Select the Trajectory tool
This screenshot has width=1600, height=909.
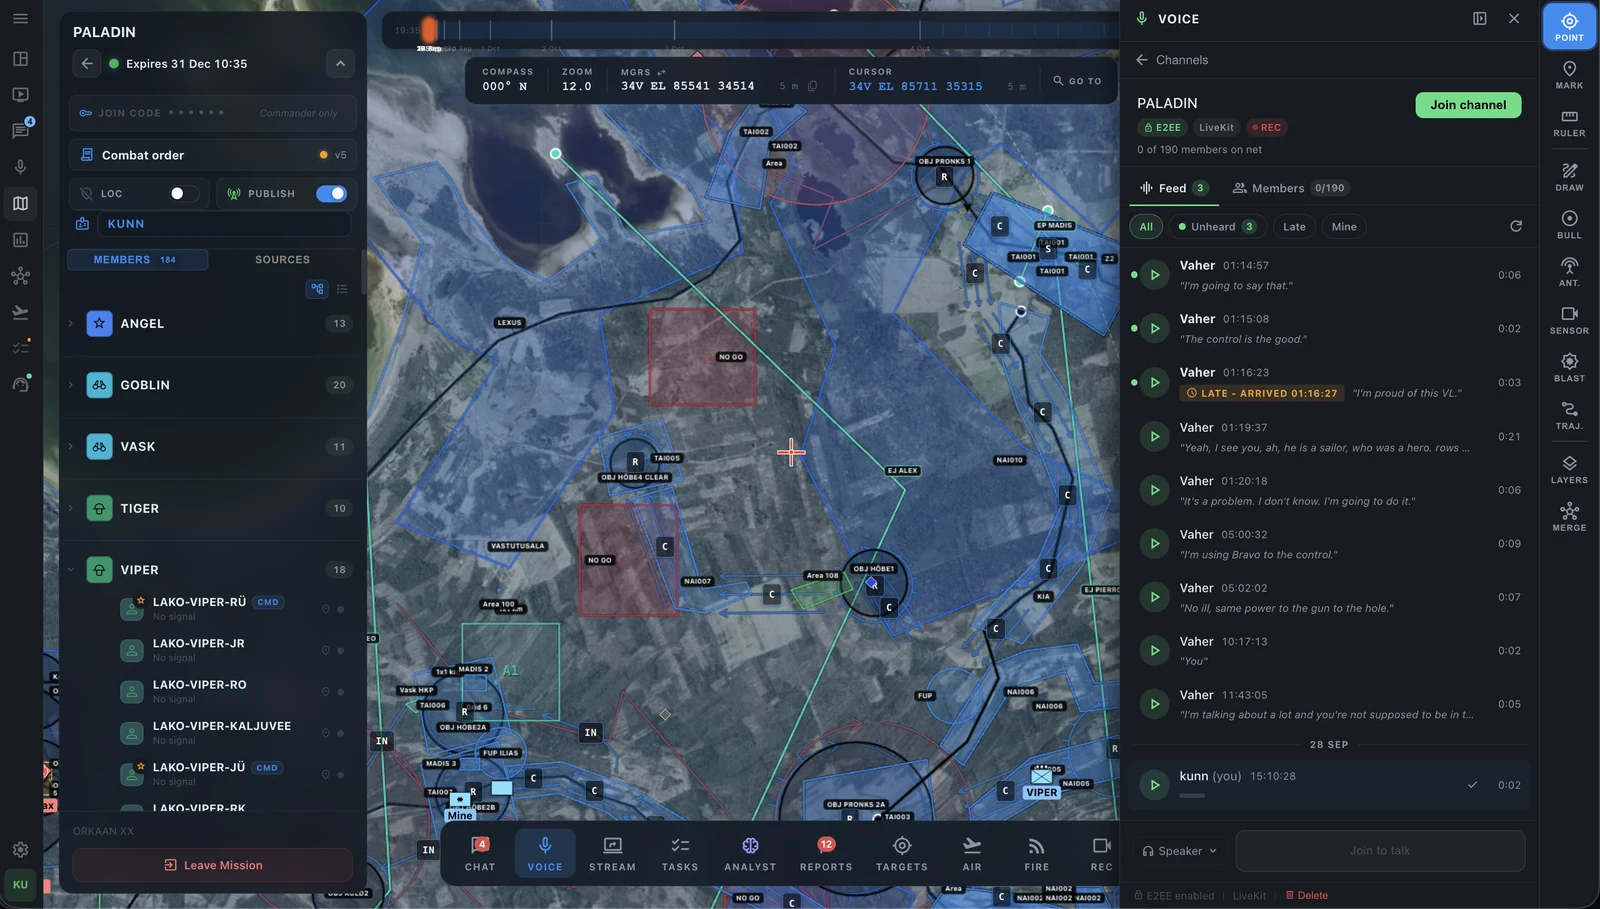pos(1569,416)
